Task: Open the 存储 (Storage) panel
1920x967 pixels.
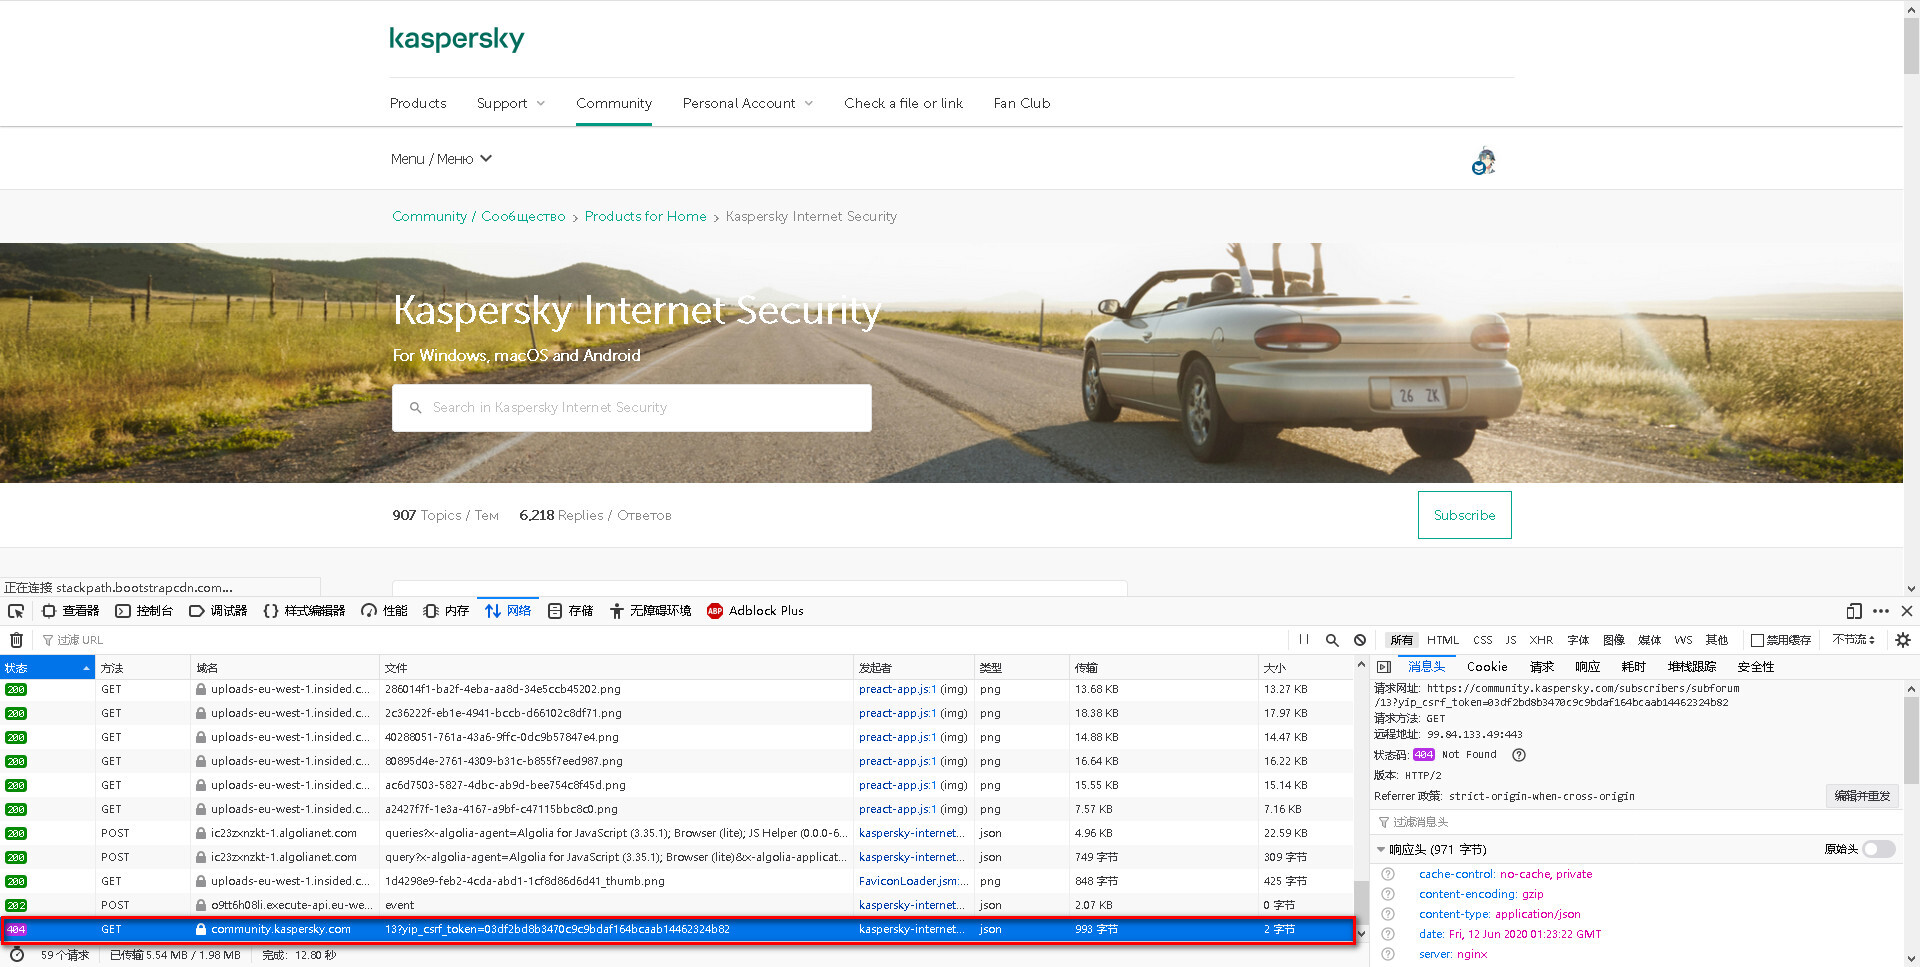Action: coord(570,611)
